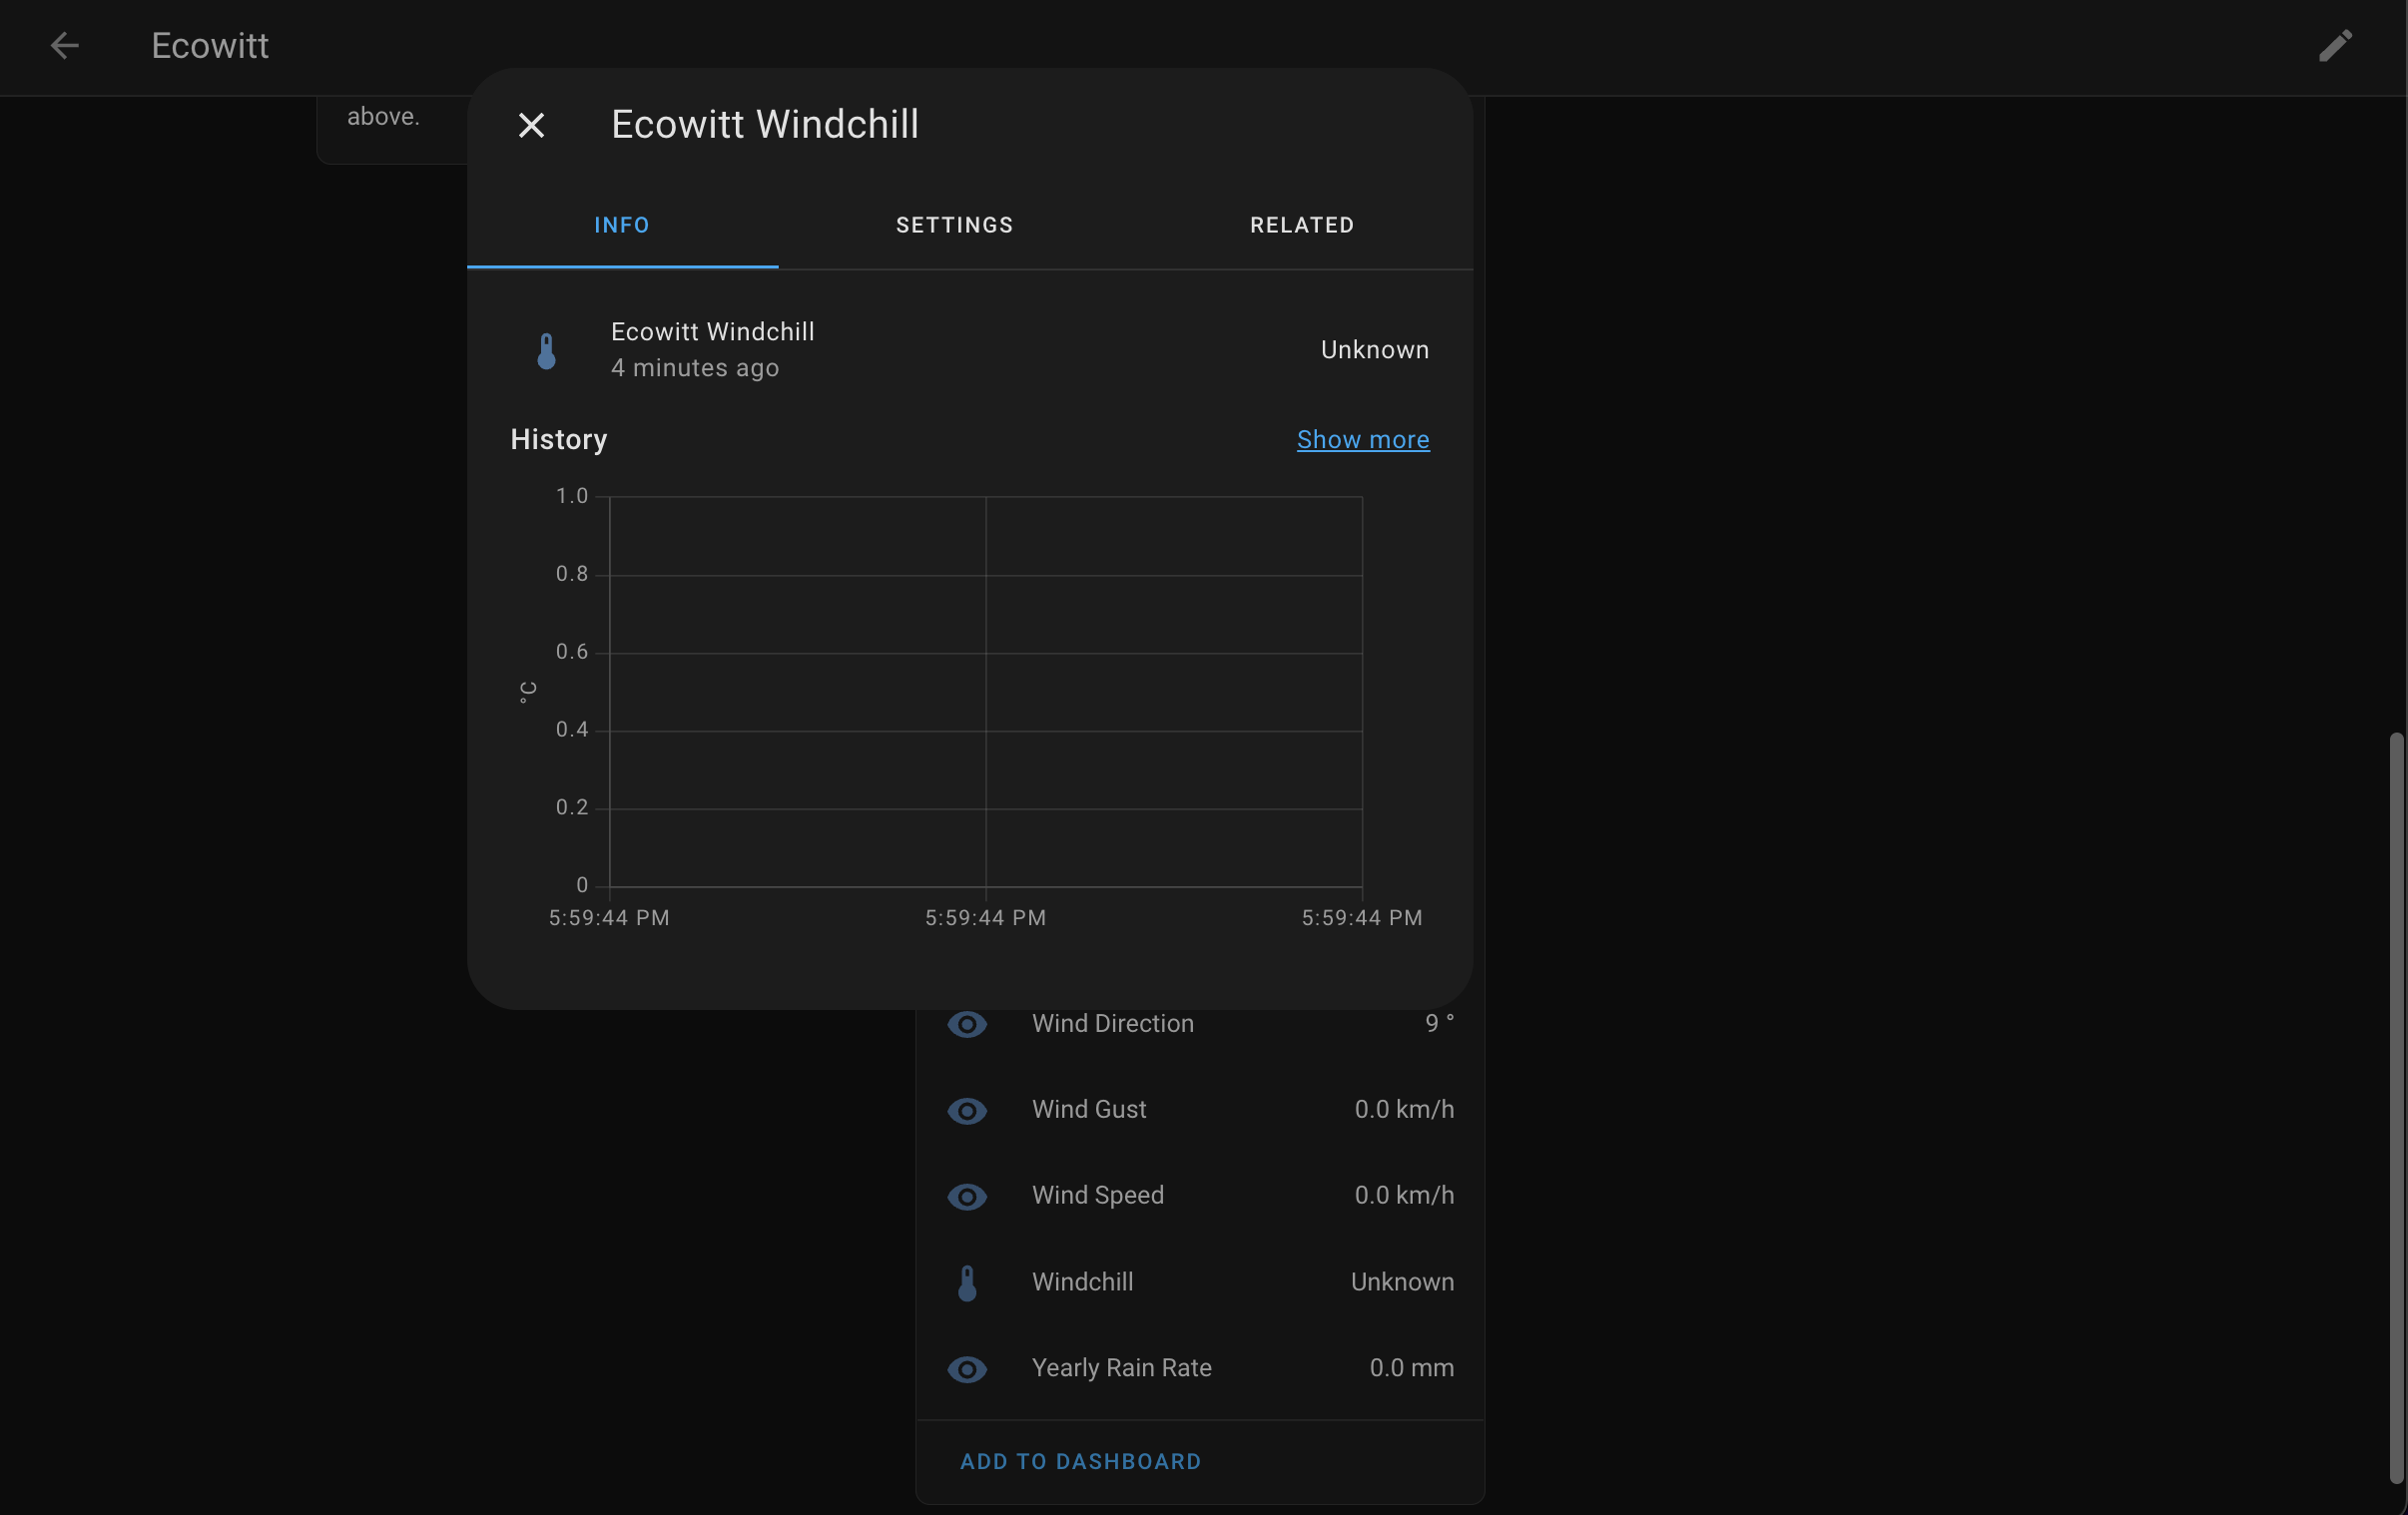Close the Ecowitt Windchill dialog
The height and width of the screenshot is (1515, 2408).
tap(531, 125)
